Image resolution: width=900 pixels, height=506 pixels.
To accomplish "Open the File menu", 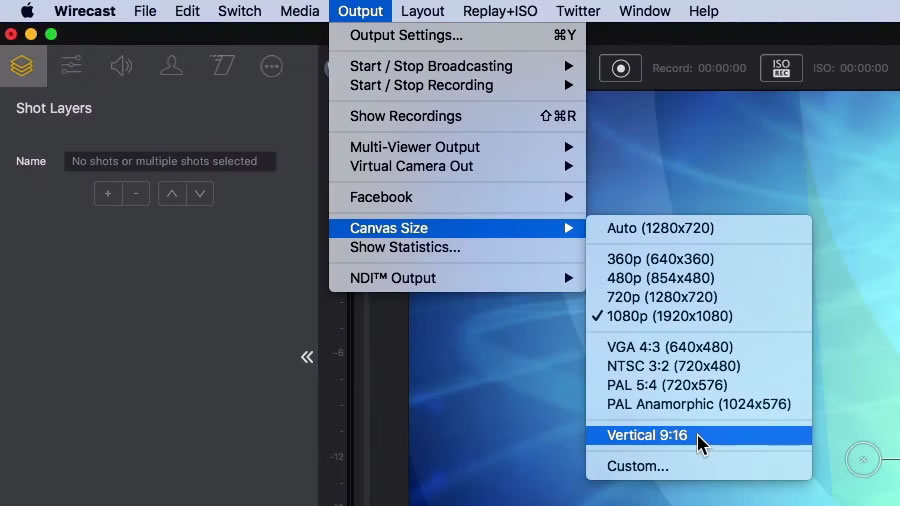I will pyautogui.click(x=145, y=11).
